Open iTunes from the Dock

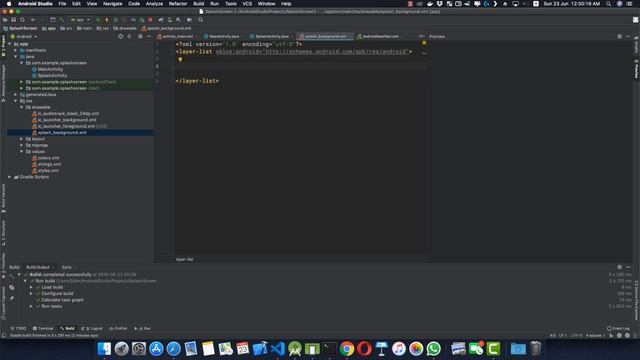click(399, 349)
